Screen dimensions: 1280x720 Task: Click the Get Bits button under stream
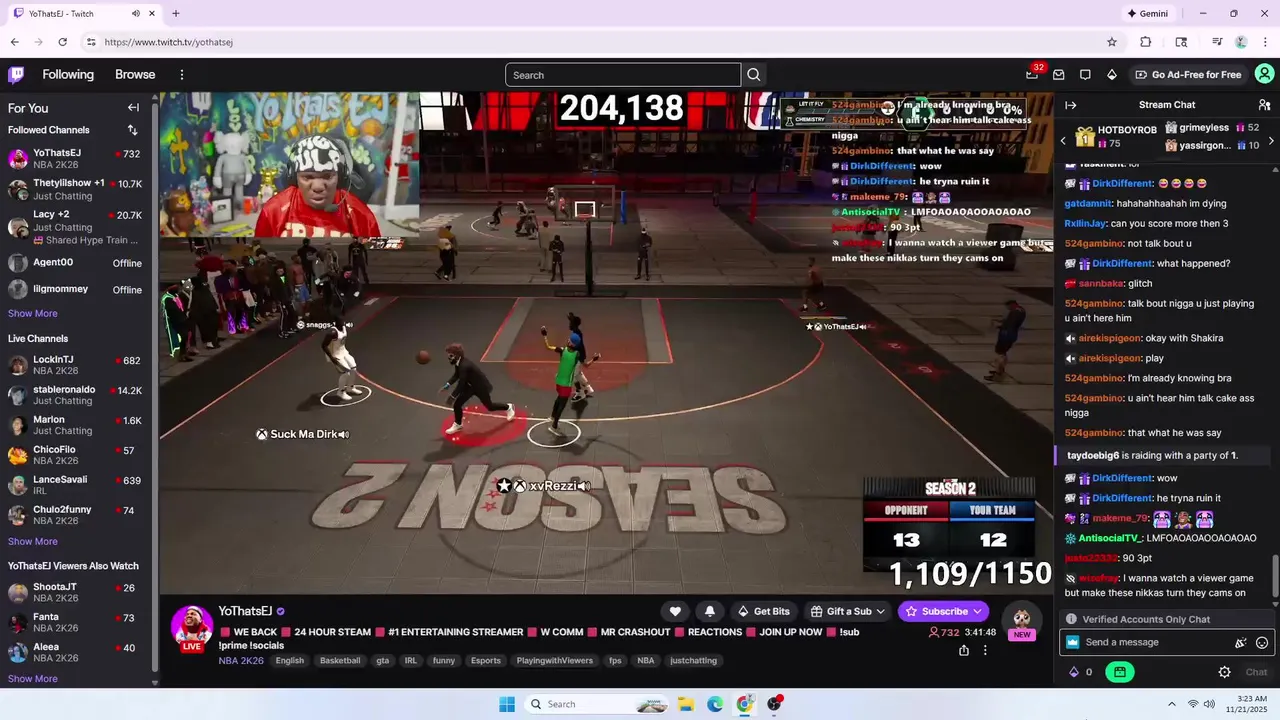(x=763, y=611)
